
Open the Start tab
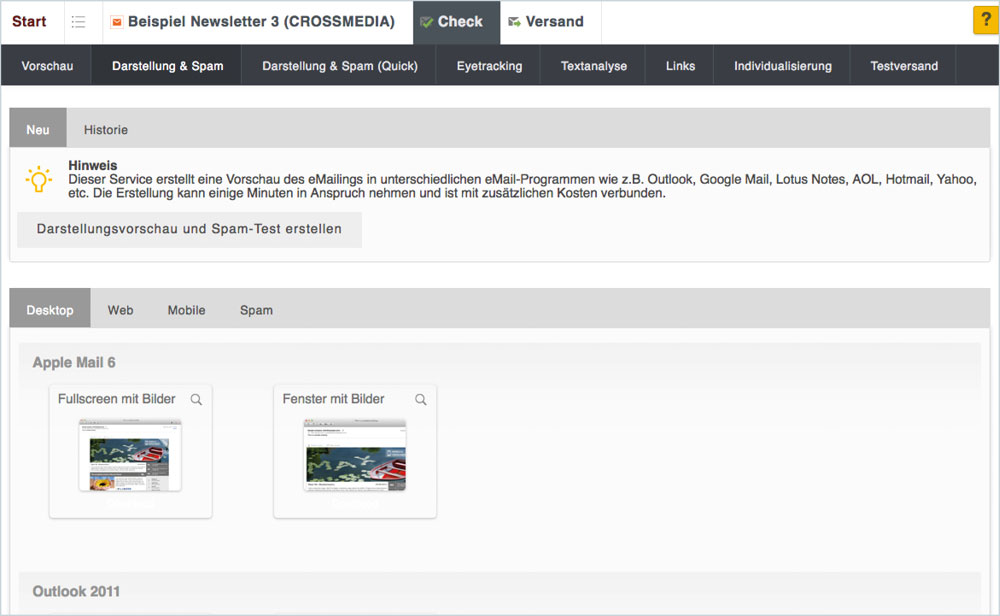coord(30,22)
